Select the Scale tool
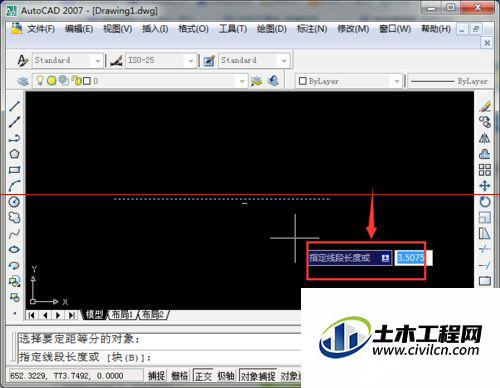 tap(485, 218)
